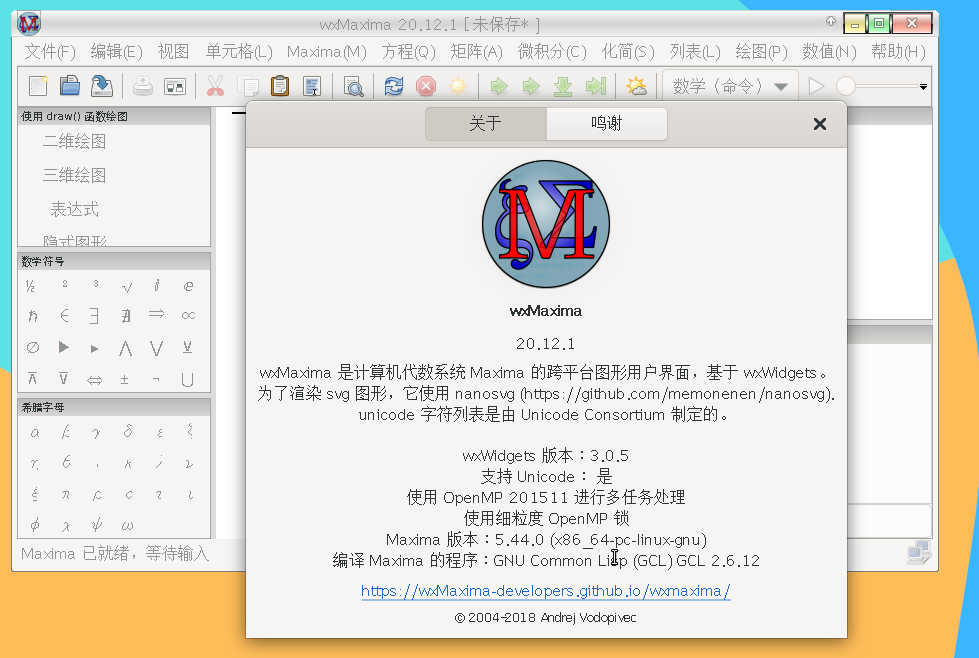Image resolution: width=979 pixels, height=658 pixels.
Task: Switch to the 关于 tab
Action: coord(485,124)
